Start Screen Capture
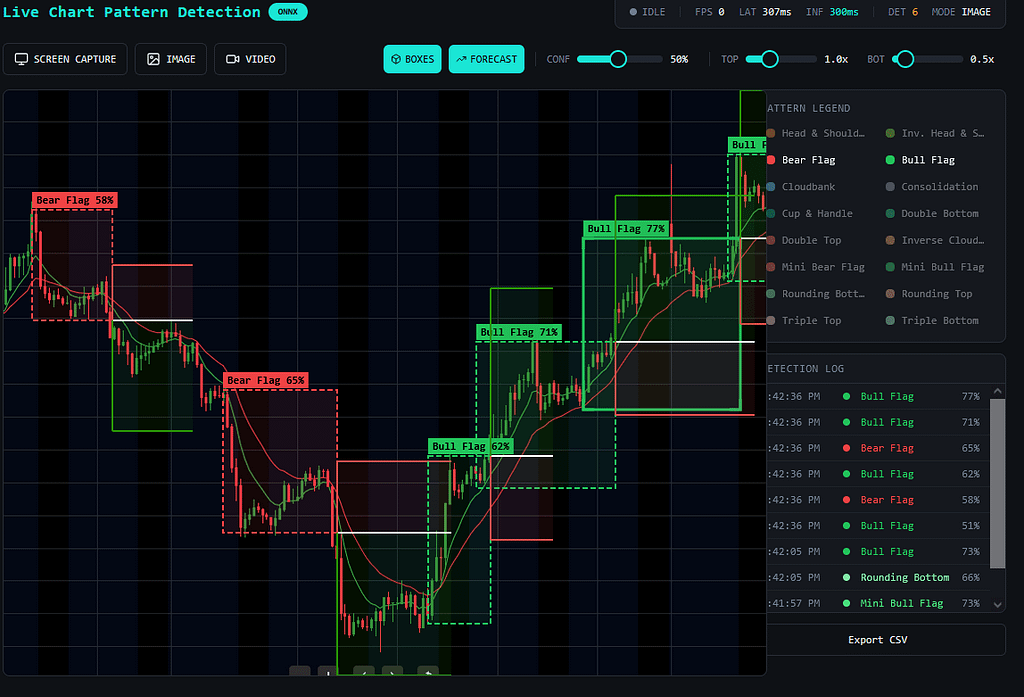The image size is (1024, 697). [65, 59]
